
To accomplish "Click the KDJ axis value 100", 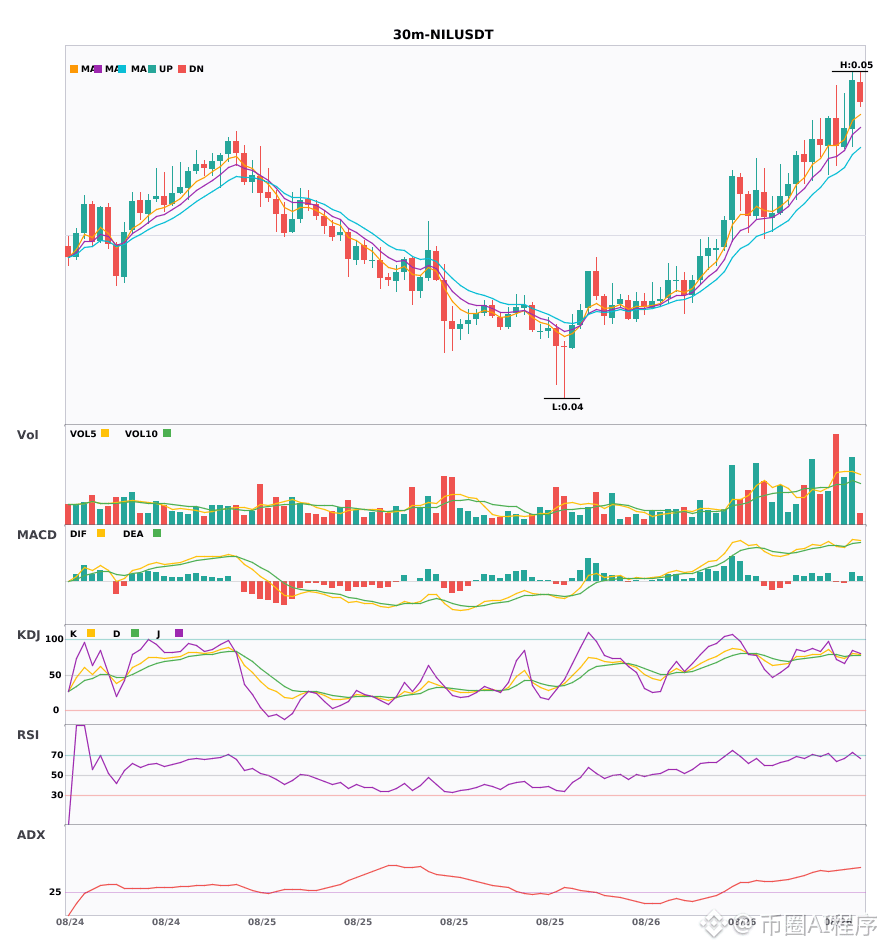I will click(54, 639).
